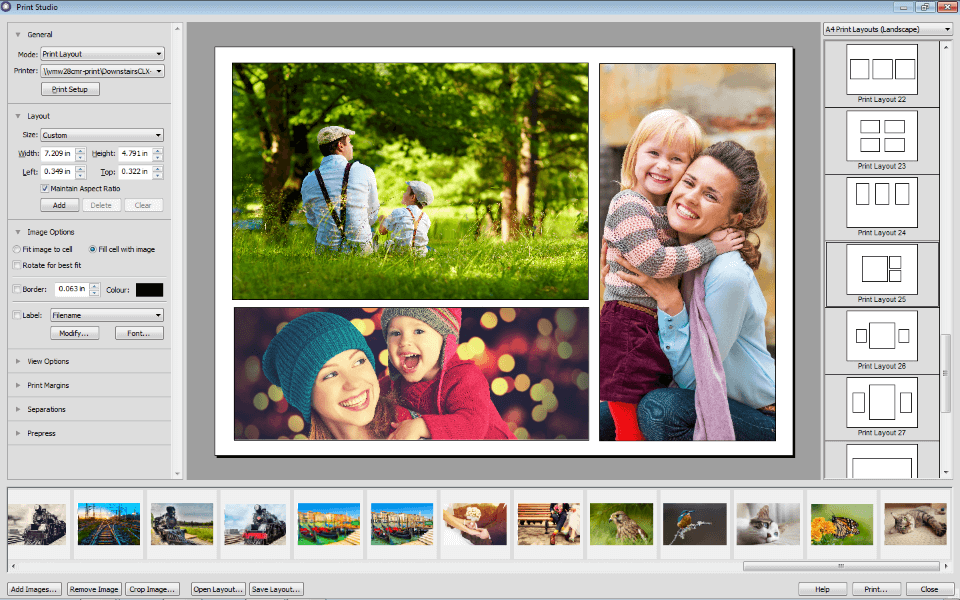960x600 pixels.
Task: Select Print Layout 26 template icon
Action: tap(882, 340)
